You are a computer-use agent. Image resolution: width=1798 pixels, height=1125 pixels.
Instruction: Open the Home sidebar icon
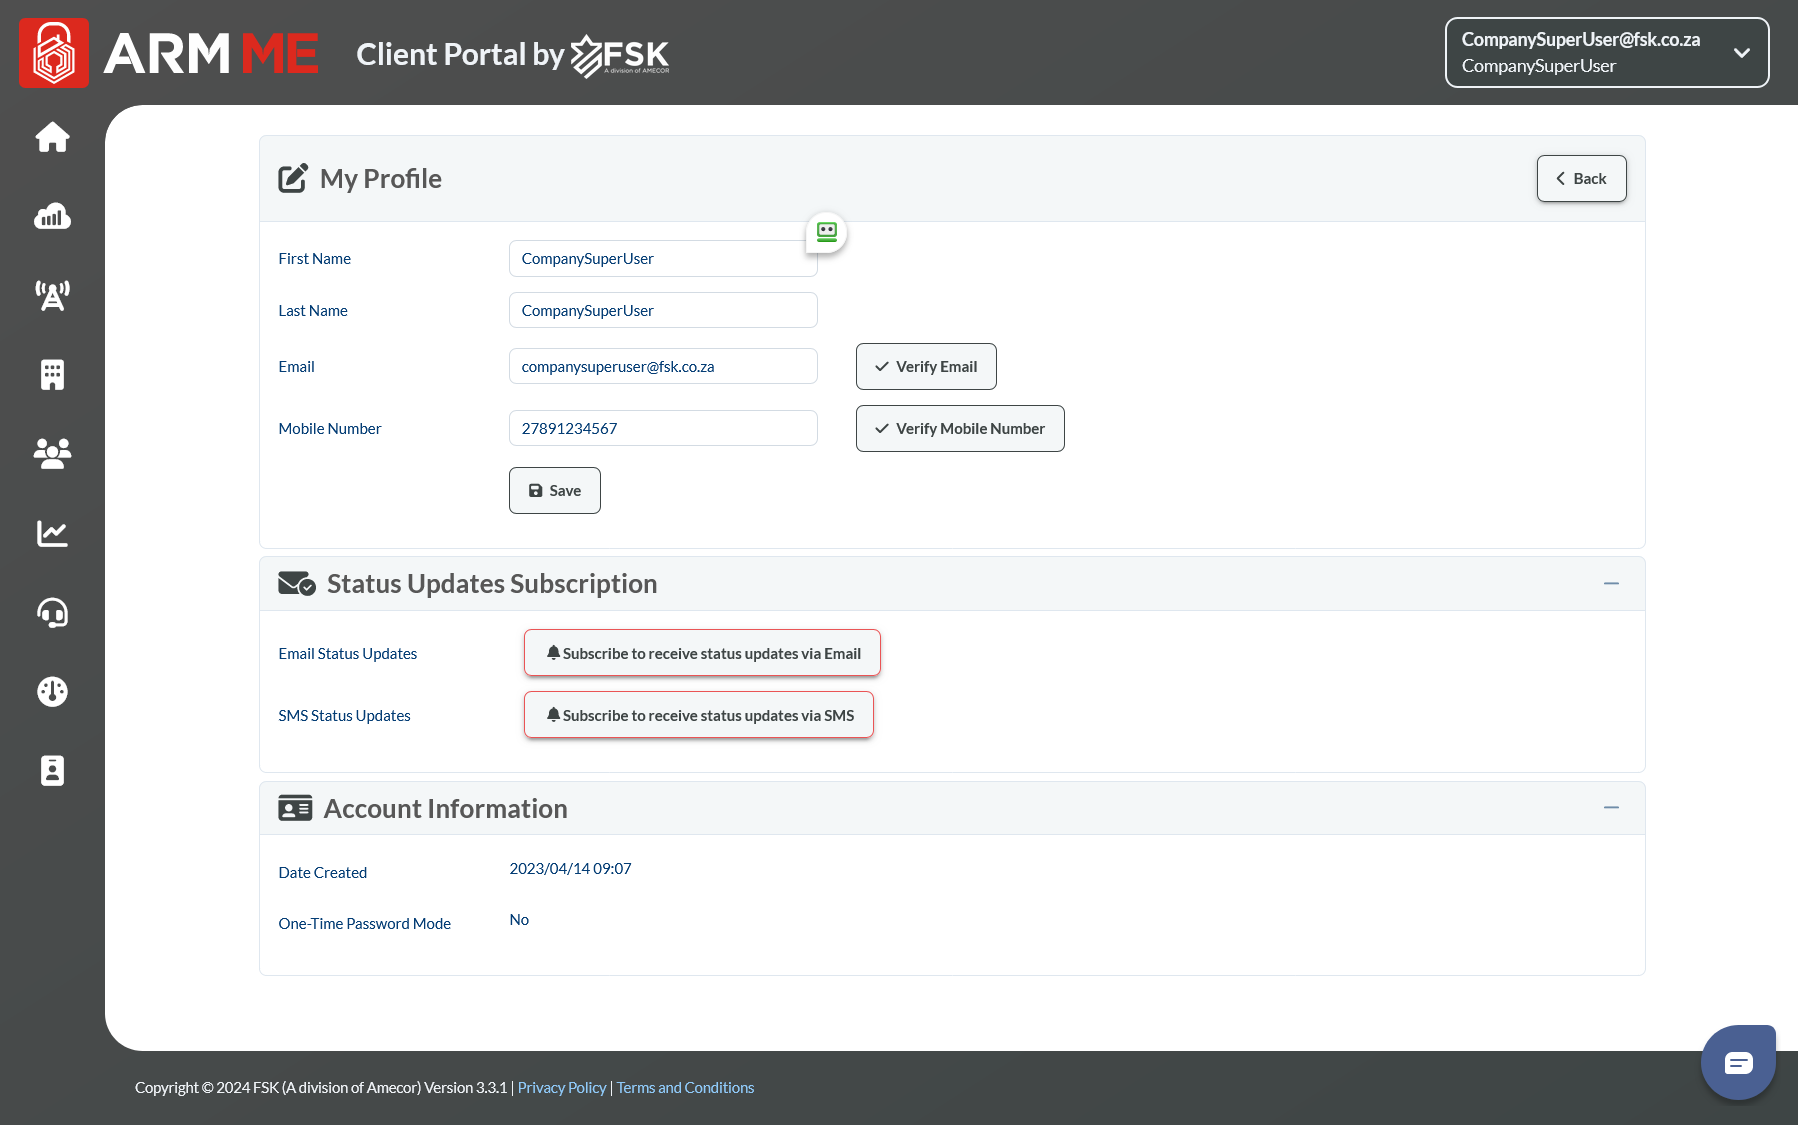[x=52, y=137]
